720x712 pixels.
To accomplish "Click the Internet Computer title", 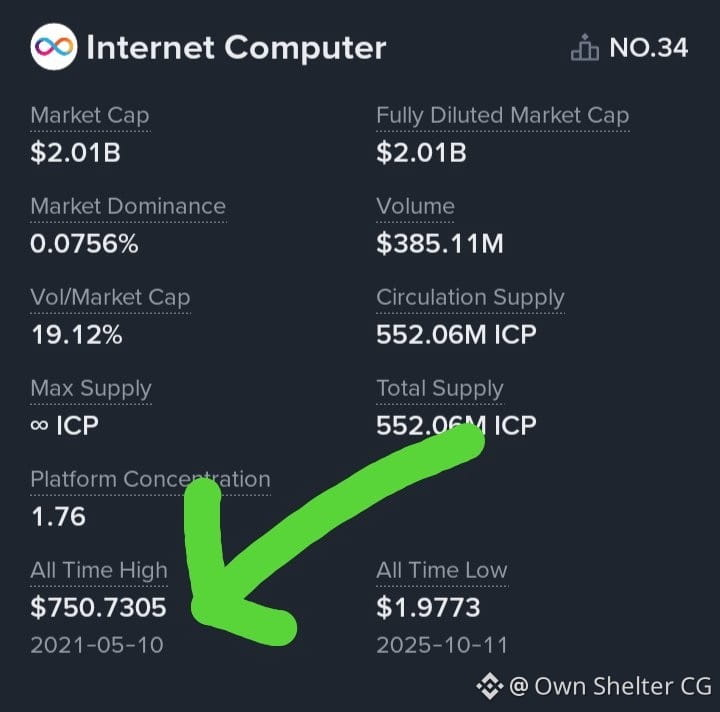I will (236, 47).
